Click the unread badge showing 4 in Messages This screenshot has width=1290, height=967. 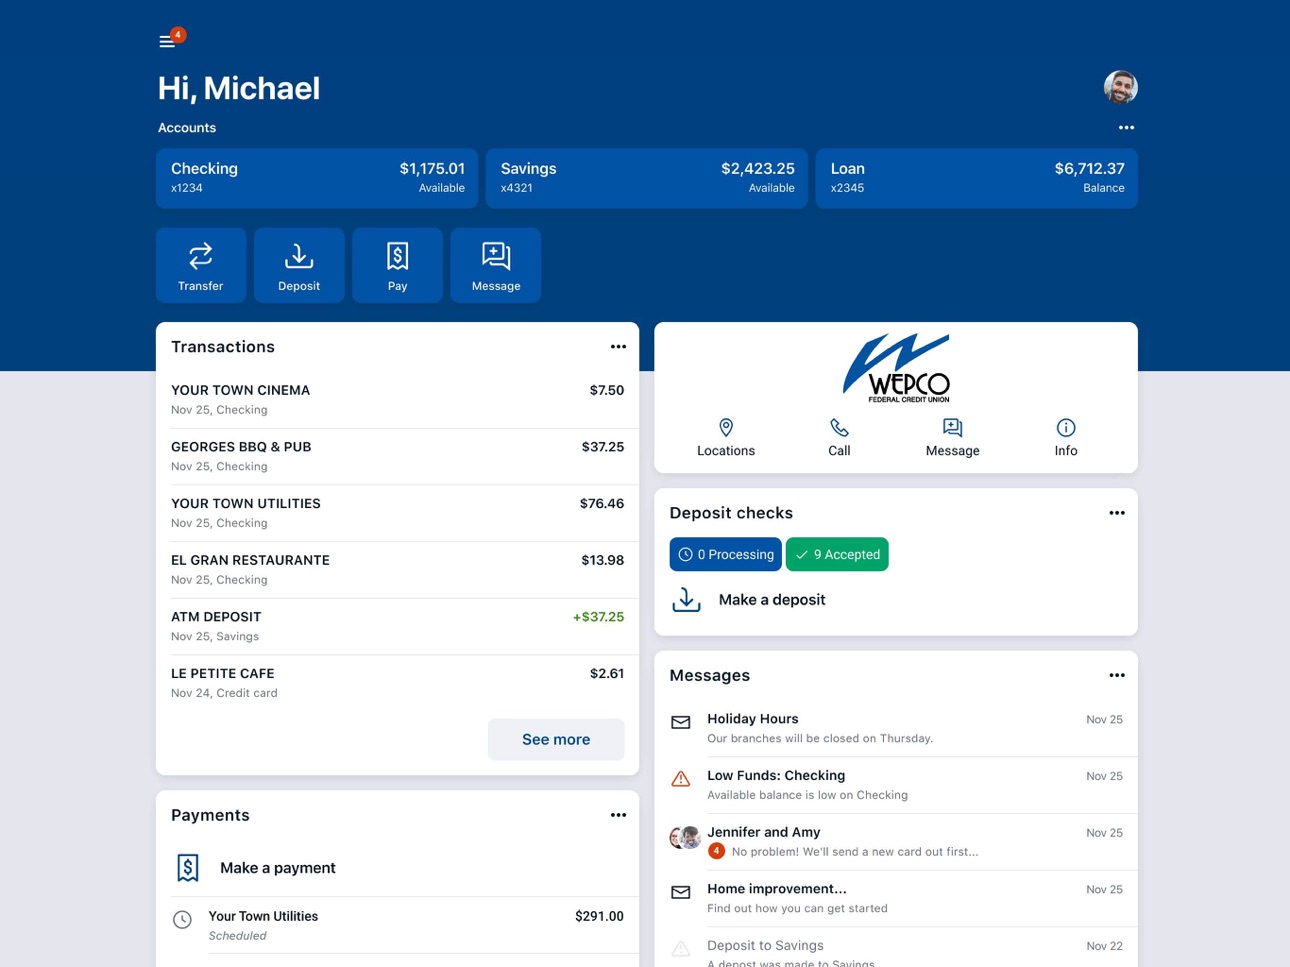(x=716, y=851)
